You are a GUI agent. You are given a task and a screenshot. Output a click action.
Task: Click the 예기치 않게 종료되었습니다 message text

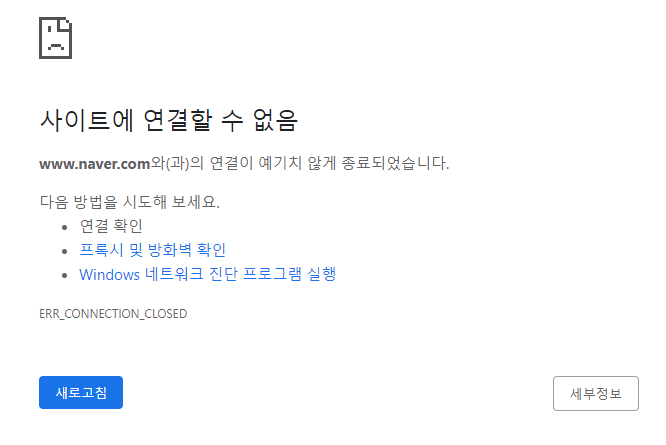click(353, 163)
